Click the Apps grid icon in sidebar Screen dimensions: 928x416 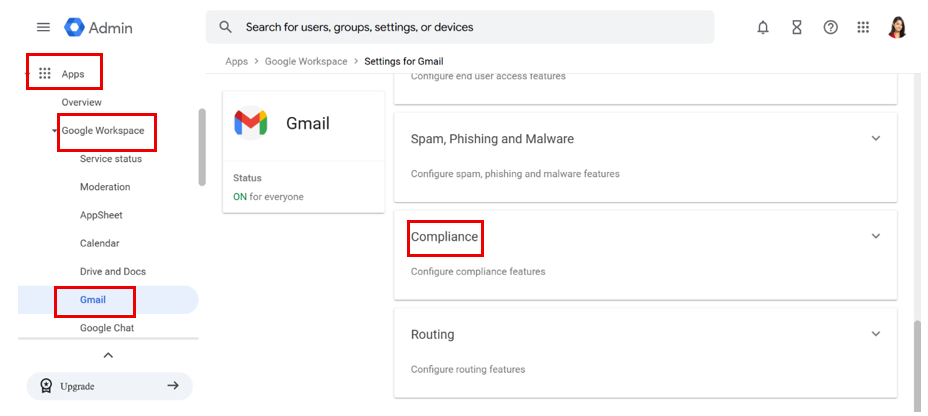[44, 74]
